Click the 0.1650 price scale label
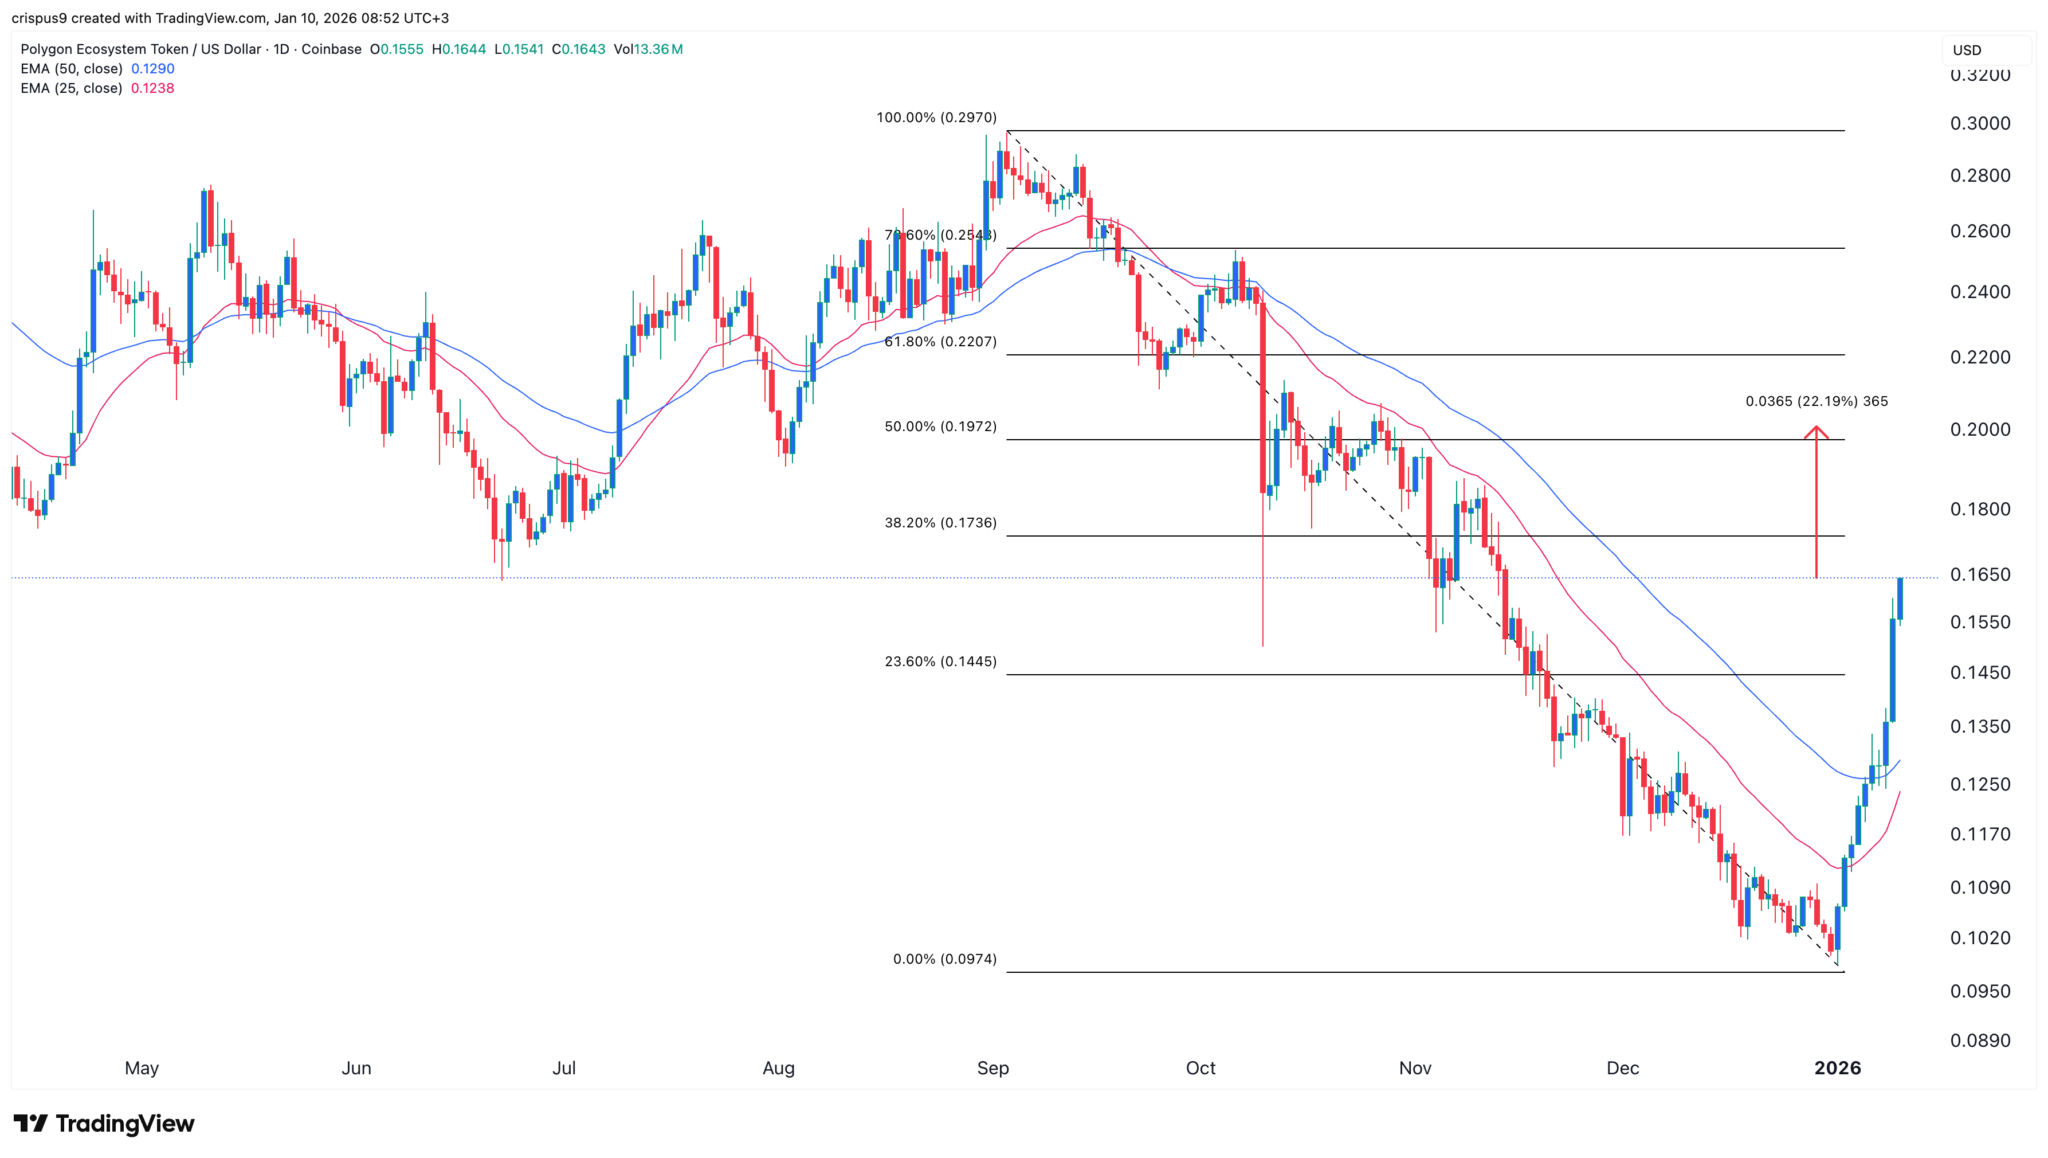 pos(1980,575)
